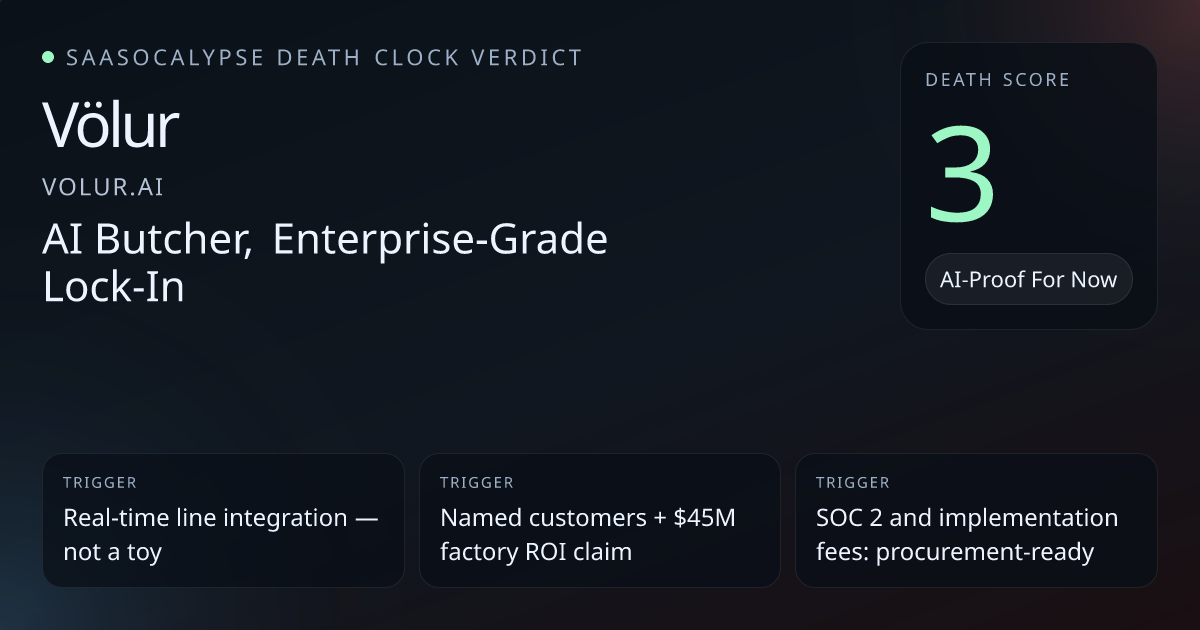Click TRIGGER label above 'Real-time line integration'
The height and width of the screenshot is (630, 1200).
(100, 483)
